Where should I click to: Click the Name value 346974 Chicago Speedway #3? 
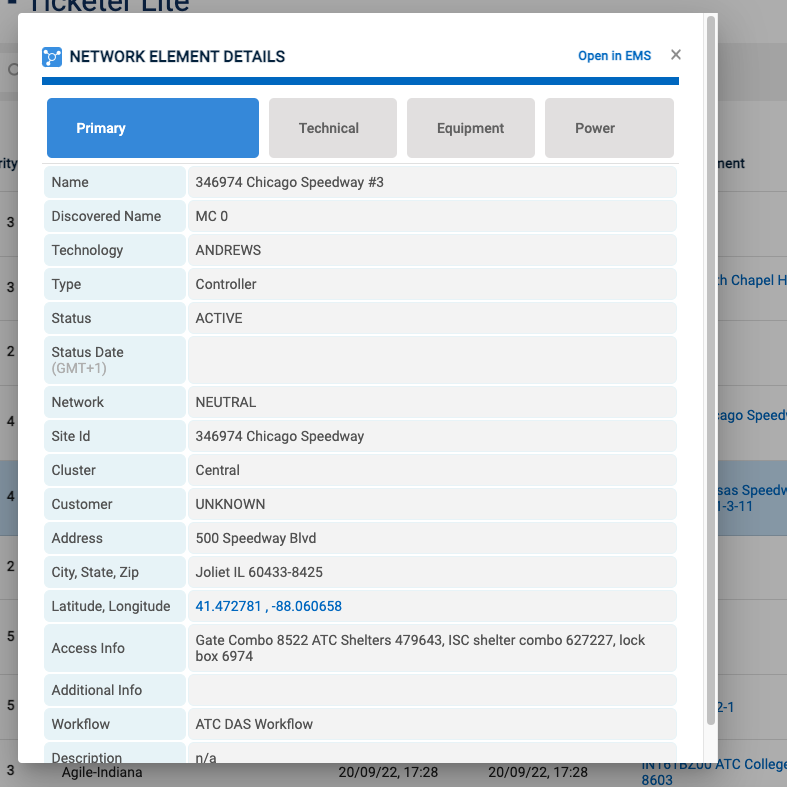[x=289, y=182]
